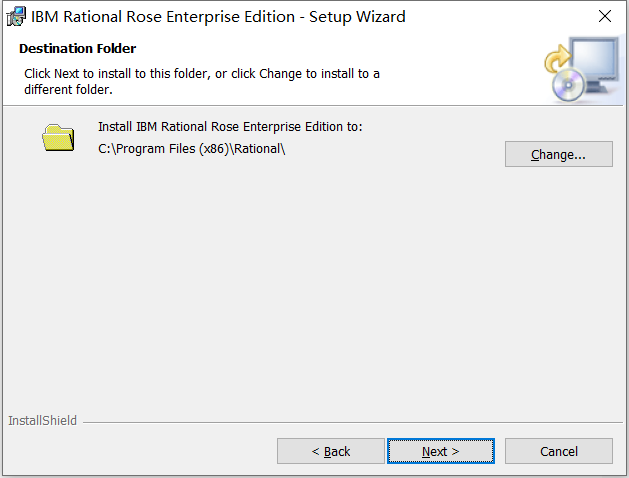Click the 'Click Next to install' instruction text
The height and width of the screenshot is (478, 629).
pyautogui.click(x=202, y=81)
